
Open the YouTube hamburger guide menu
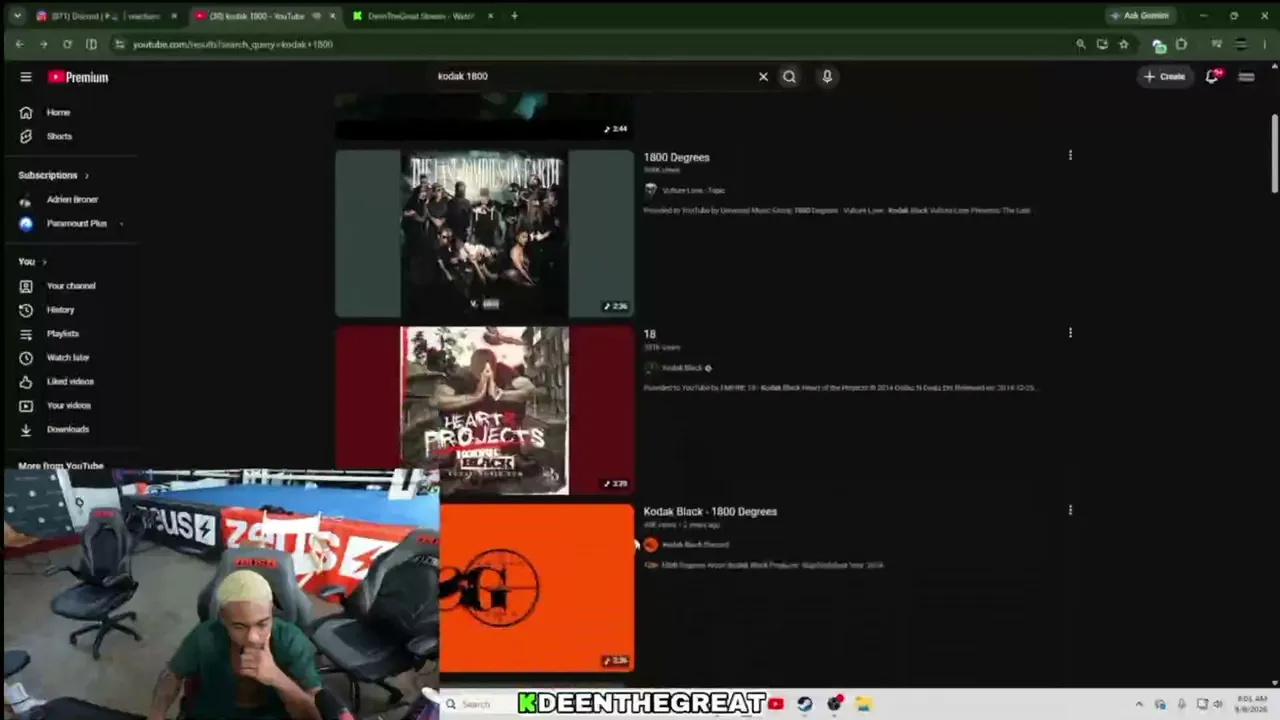pyautogui.click(x=26, y=77)
